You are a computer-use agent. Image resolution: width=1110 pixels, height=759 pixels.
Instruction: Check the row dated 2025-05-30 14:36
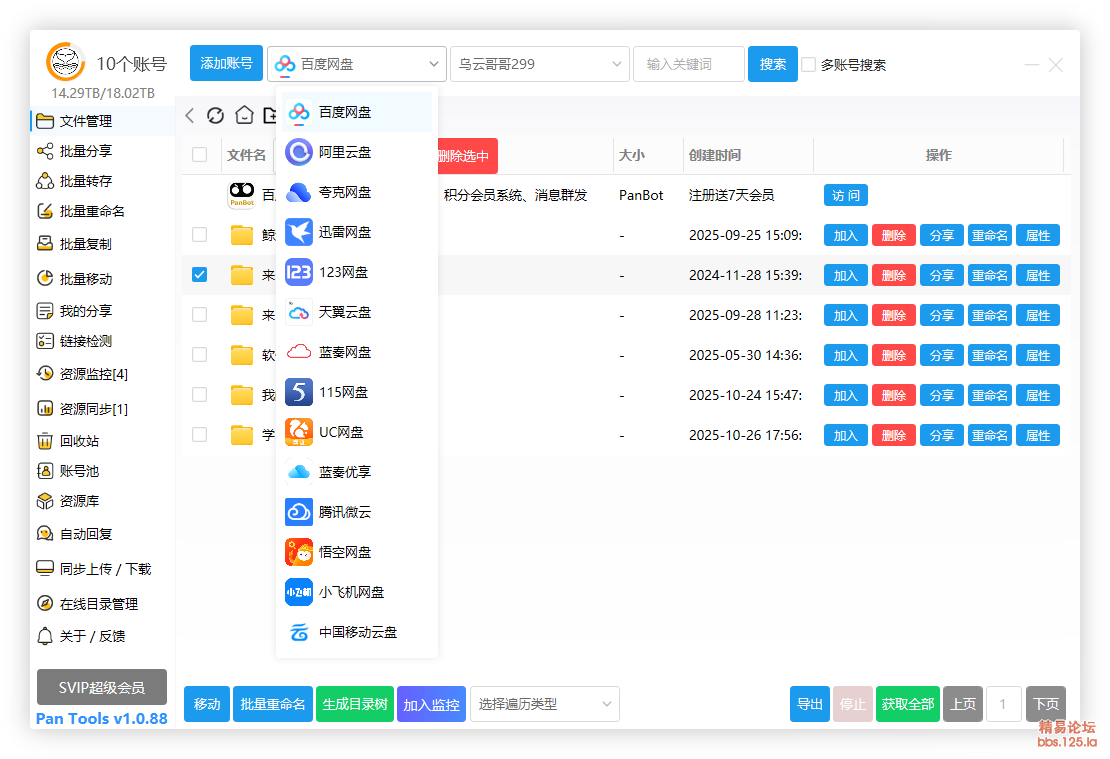coord(200,355)
